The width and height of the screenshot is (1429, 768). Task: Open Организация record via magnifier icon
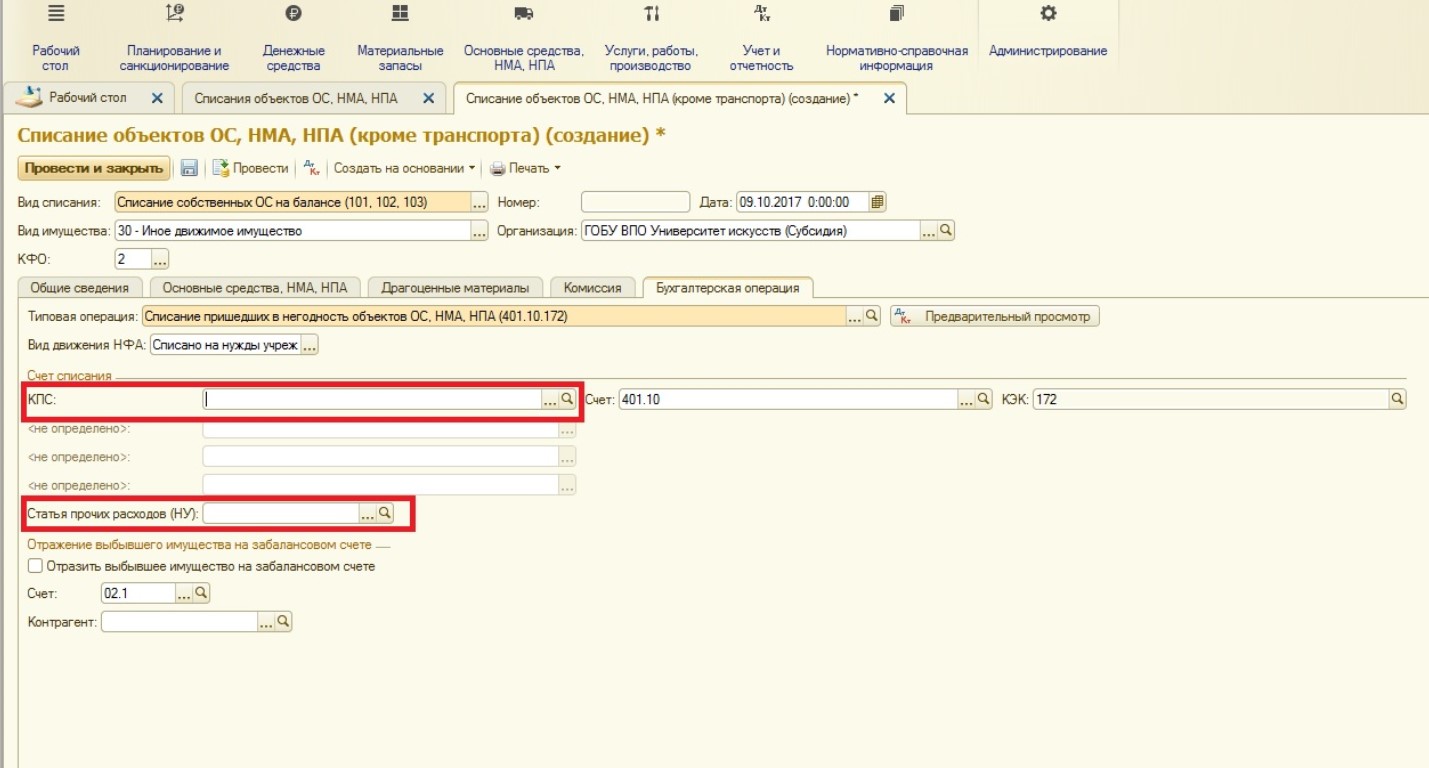tap(946, 231)
